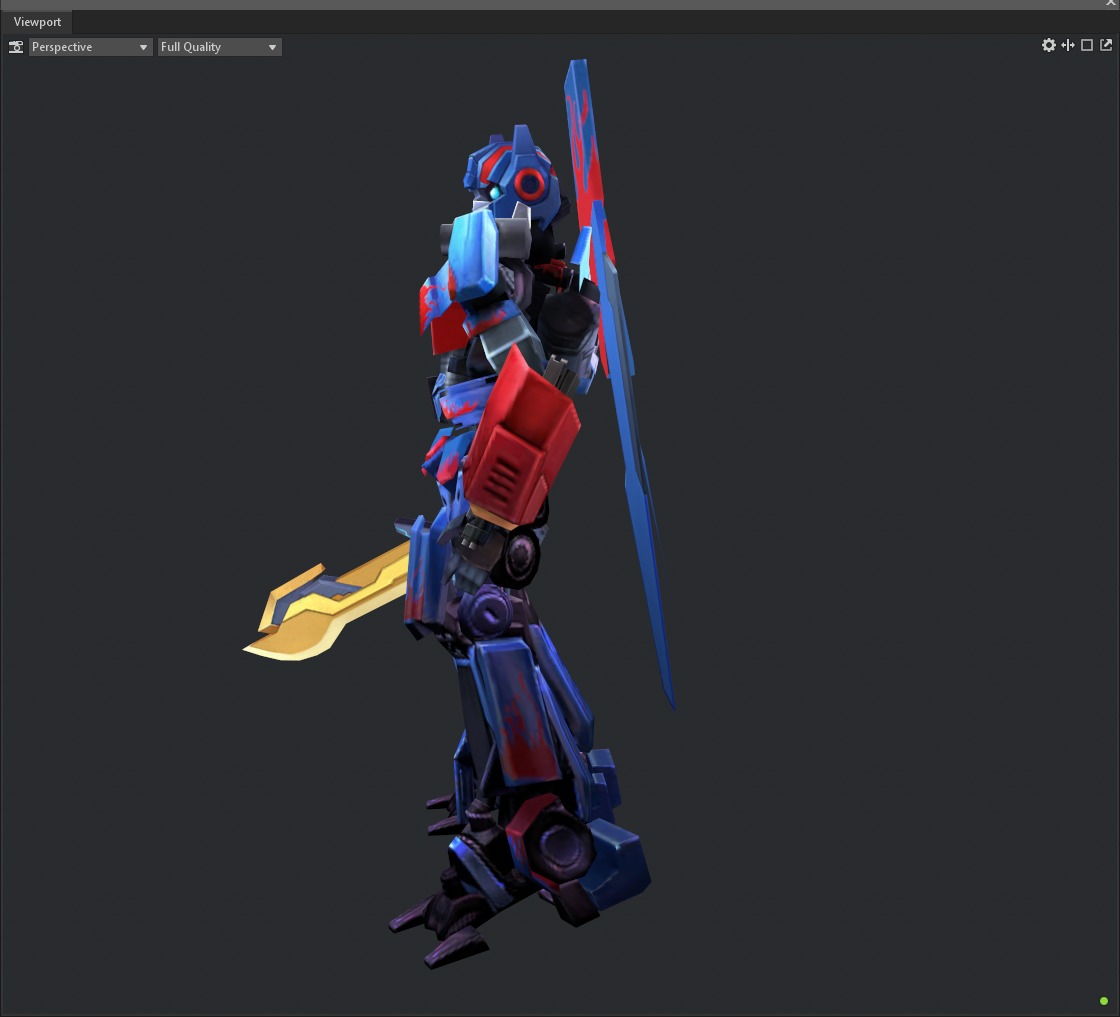Open the Perspective view dropdown
The height and width of the screenshot is (1017, 1120).
pyautogui.click(x=90, y=47)
